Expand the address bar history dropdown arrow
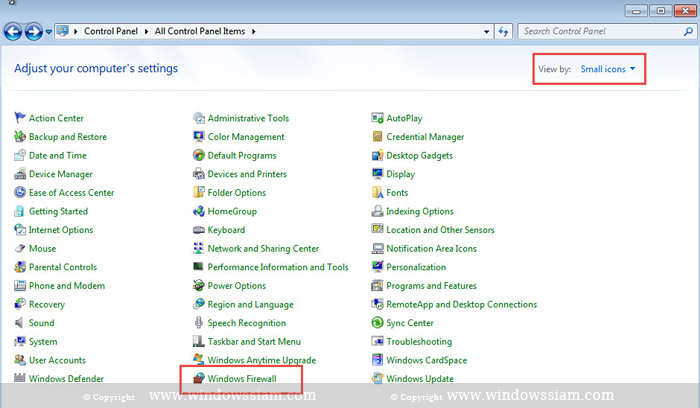 (x=486, y=32)
